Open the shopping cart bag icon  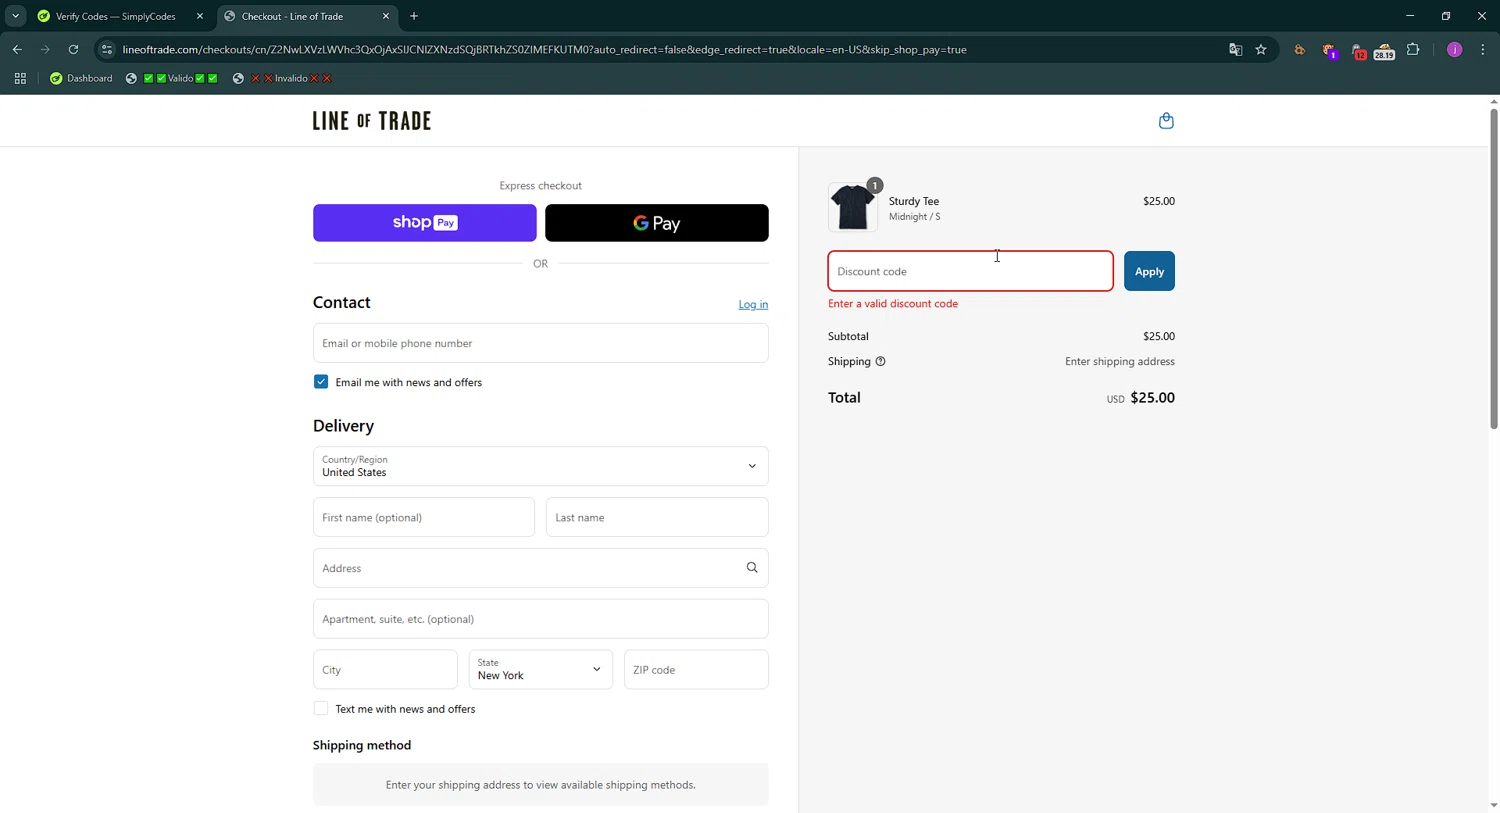[x=1166, y=121]
